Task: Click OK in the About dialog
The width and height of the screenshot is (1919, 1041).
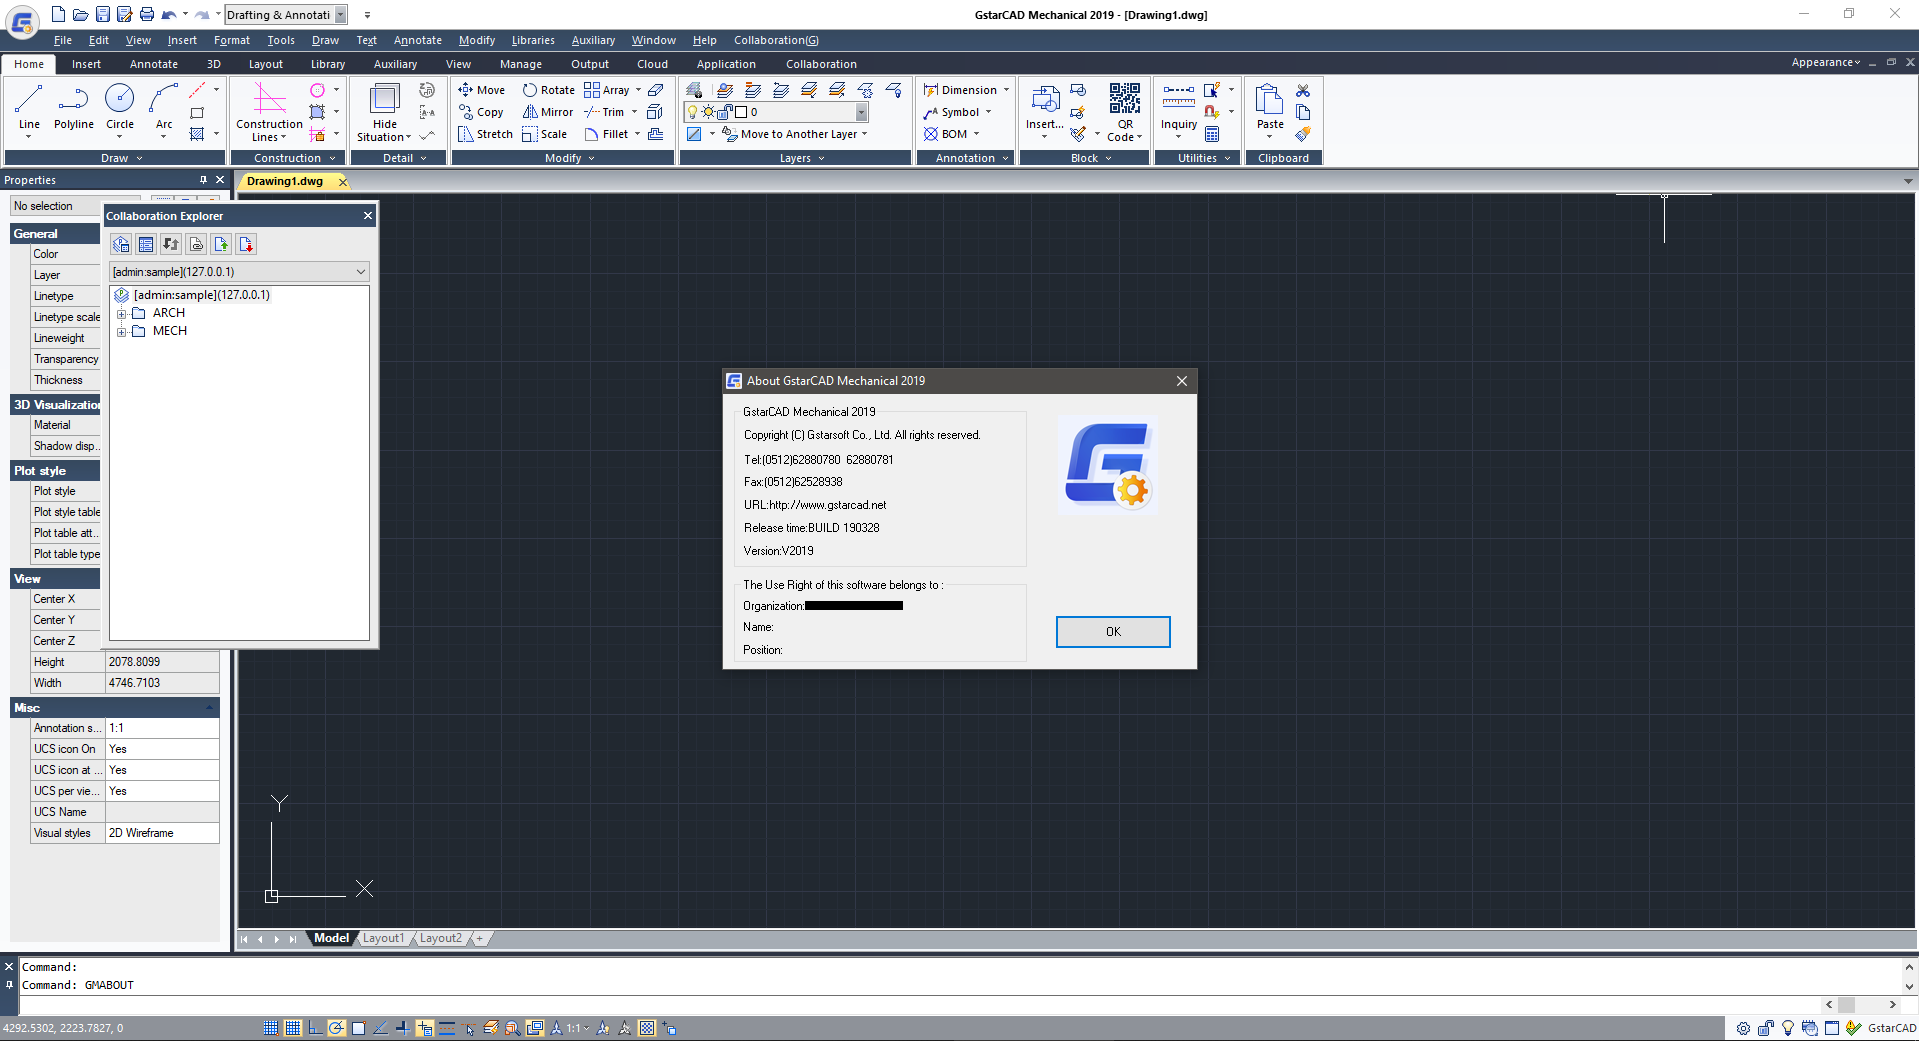Action: click(1113, 632)
